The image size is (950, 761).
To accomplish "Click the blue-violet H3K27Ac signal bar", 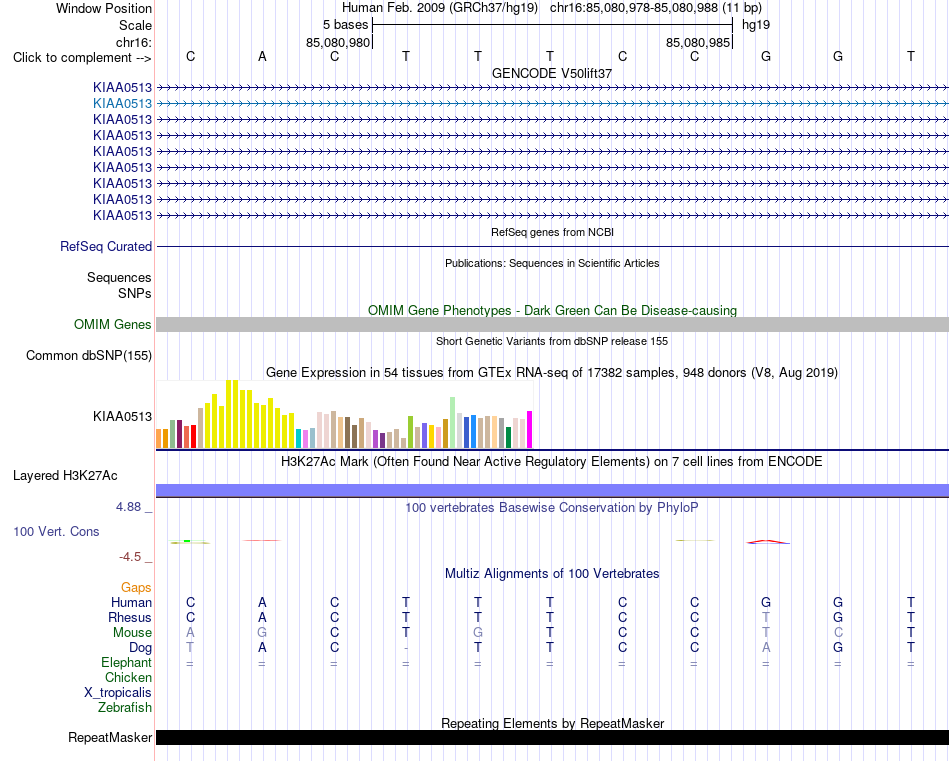I will click(552, 491).
